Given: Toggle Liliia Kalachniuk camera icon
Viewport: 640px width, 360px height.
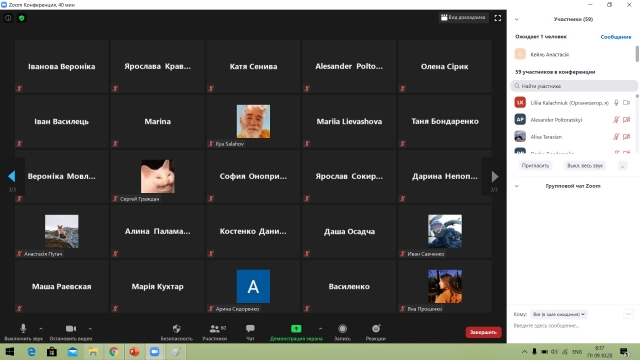Looking at the screenshot, I should [627, 103].
